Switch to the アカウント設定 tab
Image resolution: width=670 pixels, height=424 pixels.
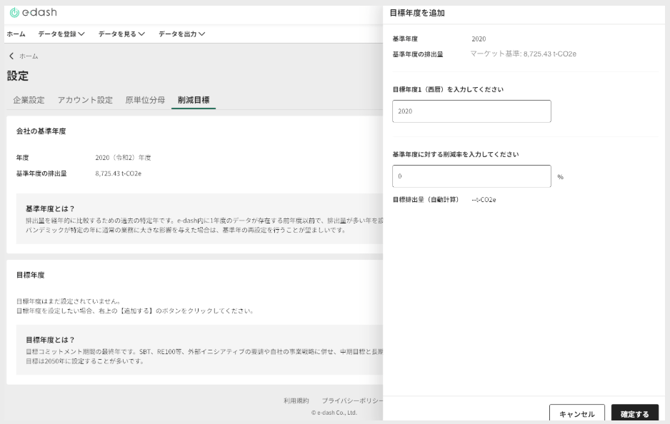click(85, 100)
